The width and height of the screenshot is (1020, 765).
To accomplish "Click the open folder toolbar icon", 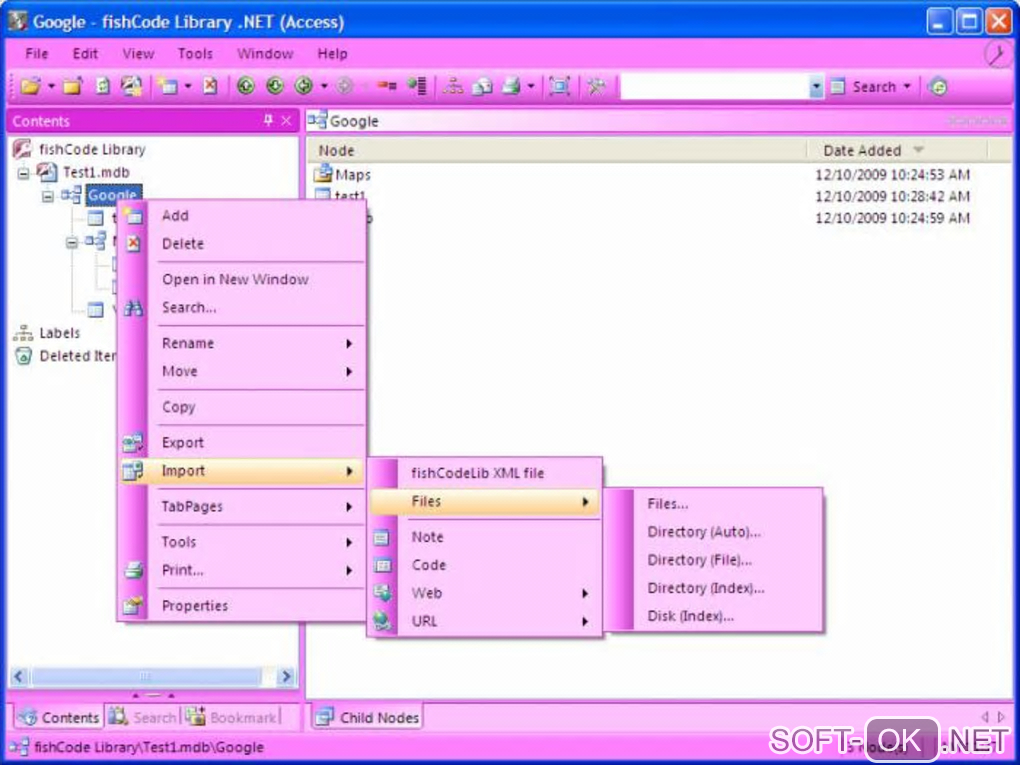I will (x=30, y=86).
